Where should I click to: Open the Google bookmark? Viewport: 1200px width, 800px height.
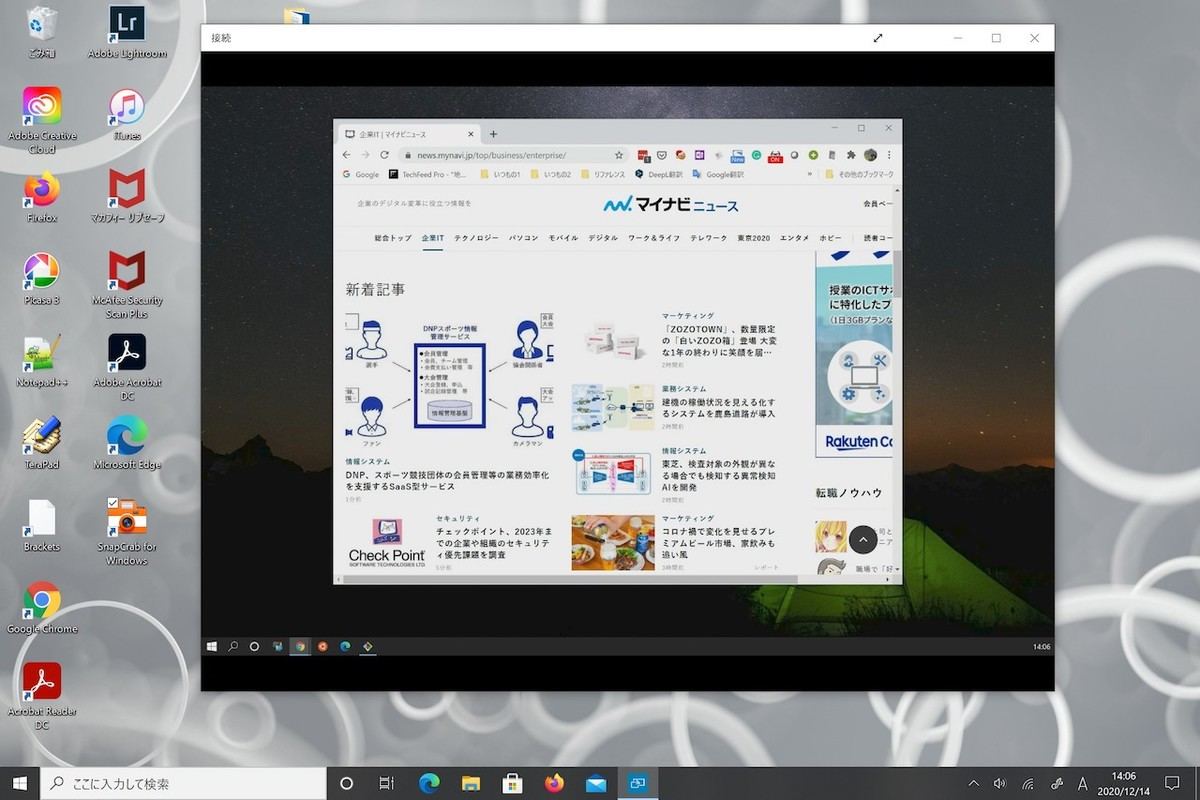coord(360,174)
